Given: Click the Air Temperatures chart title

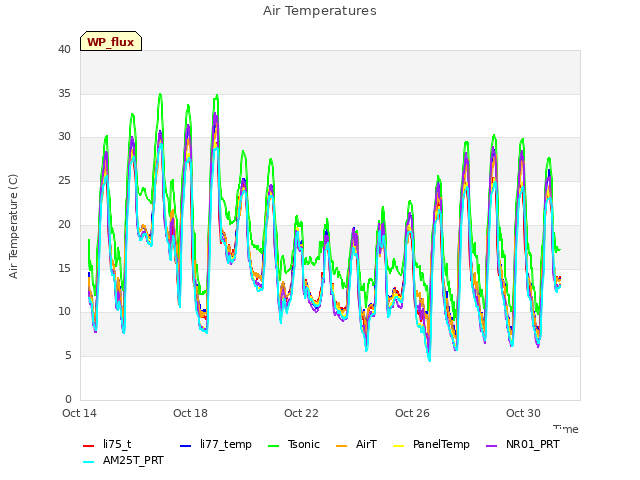Looking at the screenshot, I should click(320, 11).
